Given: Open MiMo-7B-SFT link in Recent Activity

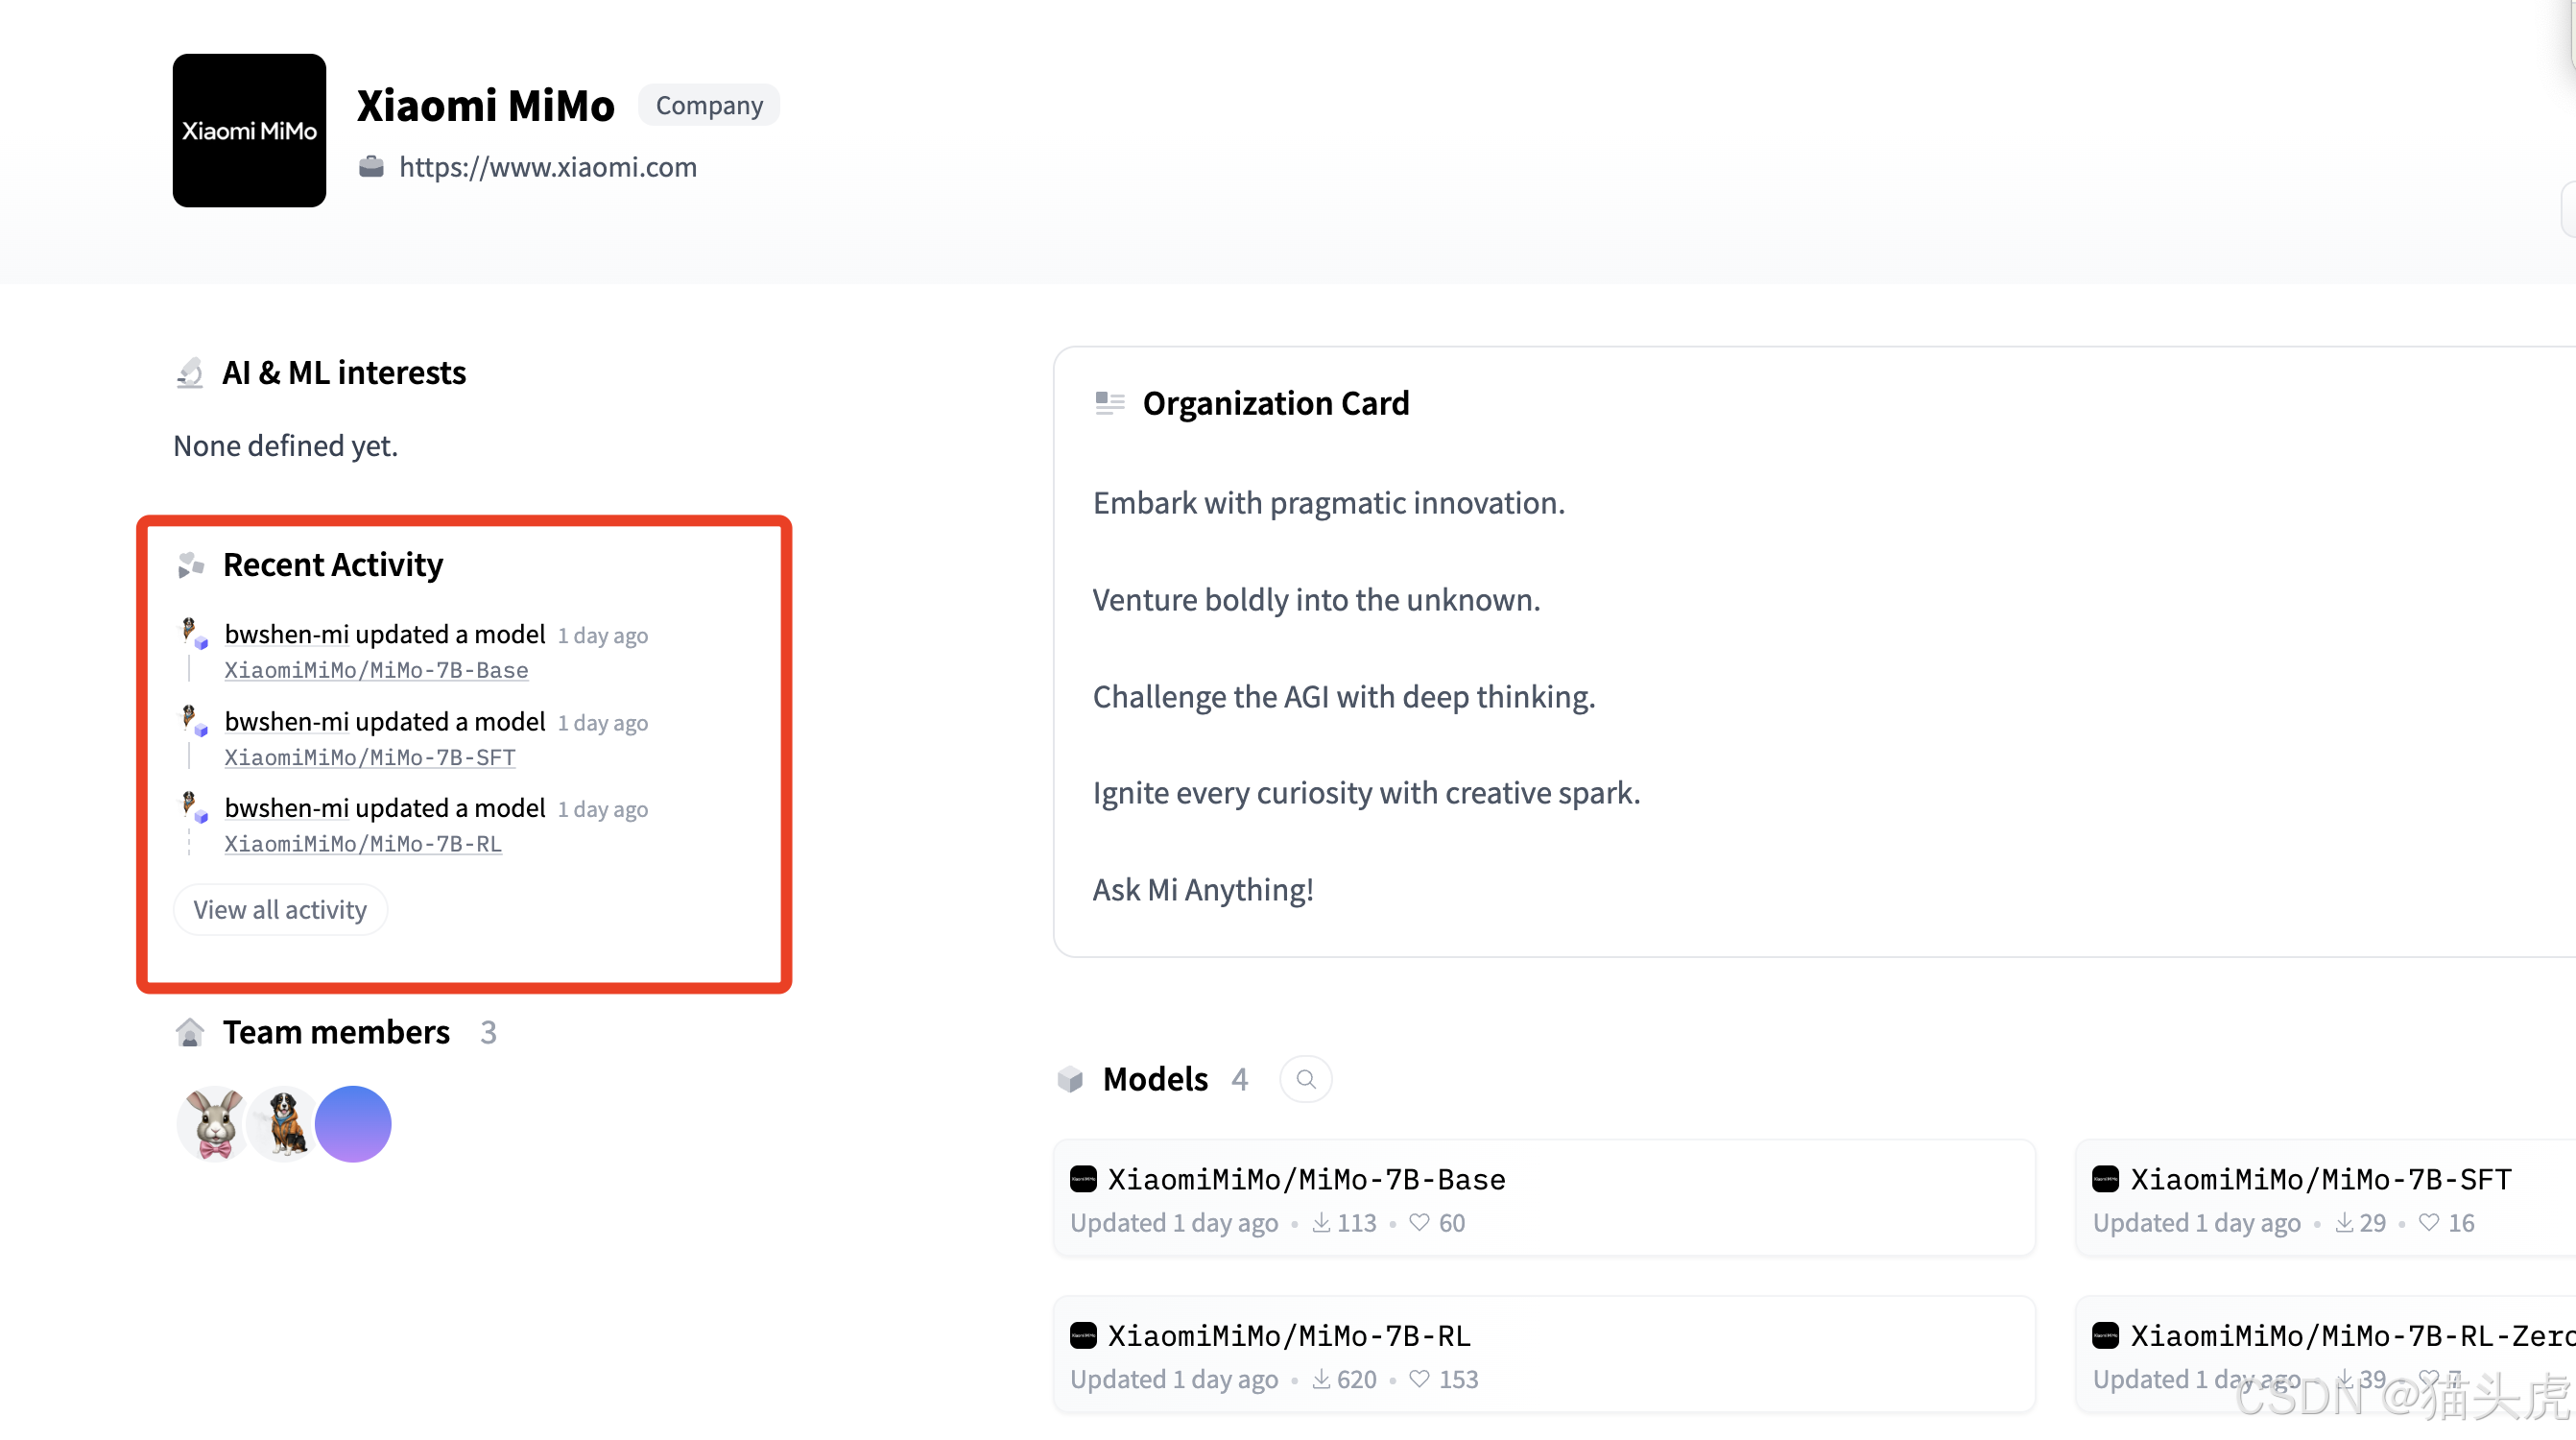Looking at the screenshot, I should [370, 757].
